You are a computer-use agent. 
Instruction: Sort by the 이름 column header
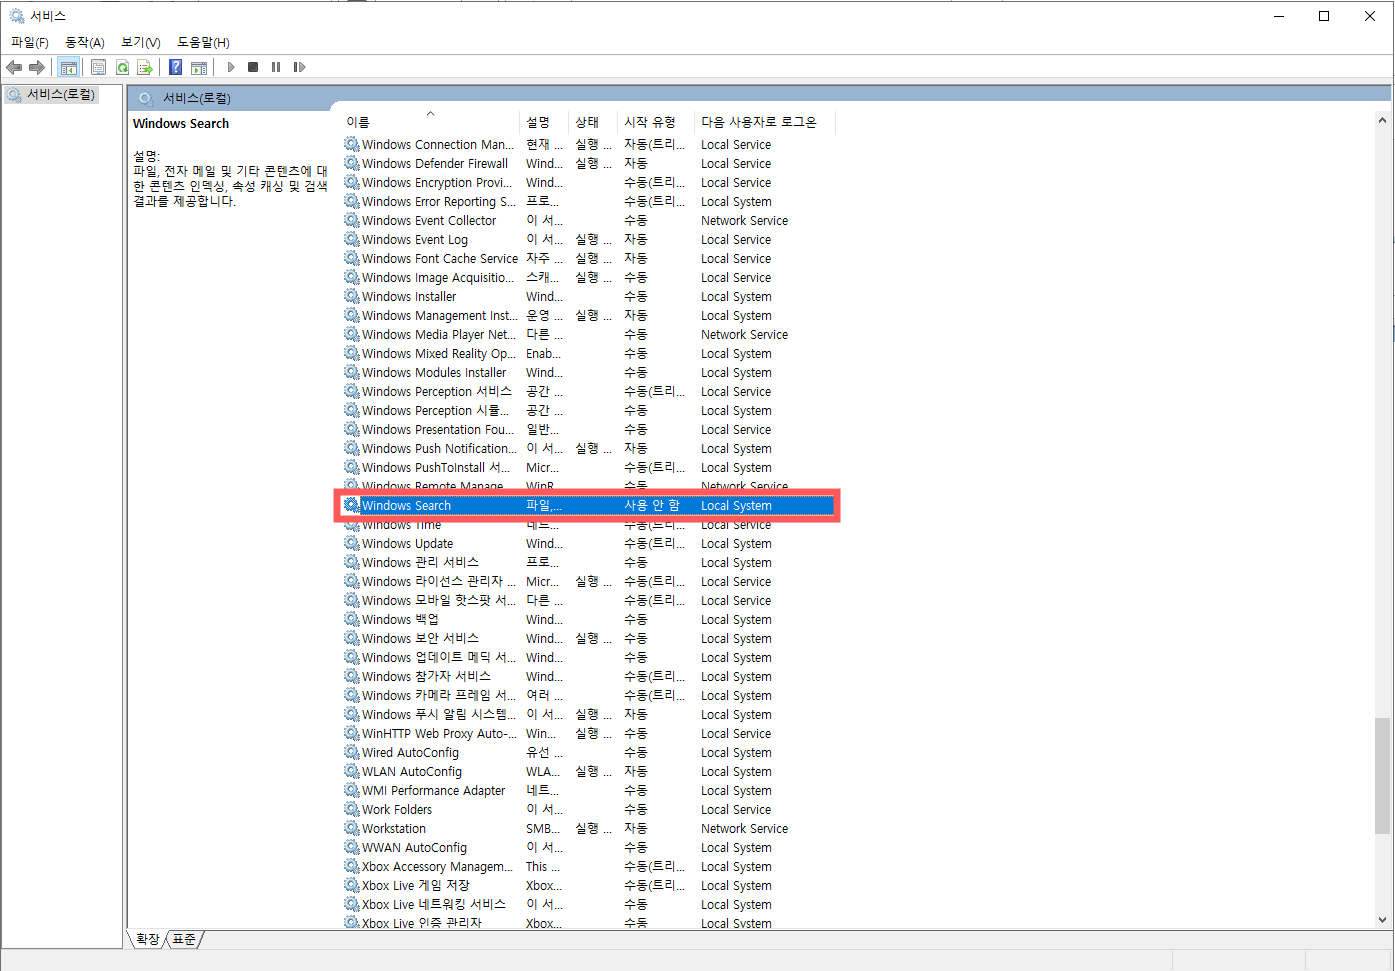(x=430, y=122)
